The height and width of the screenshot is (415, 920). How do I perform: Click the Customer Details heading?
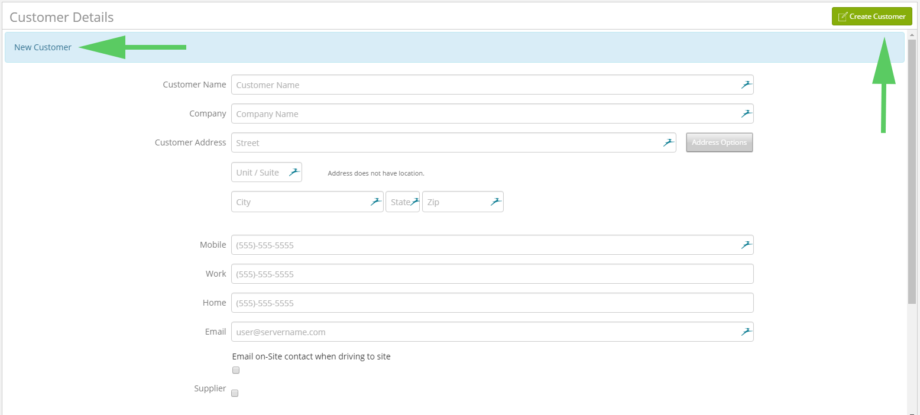pos(62,18)
